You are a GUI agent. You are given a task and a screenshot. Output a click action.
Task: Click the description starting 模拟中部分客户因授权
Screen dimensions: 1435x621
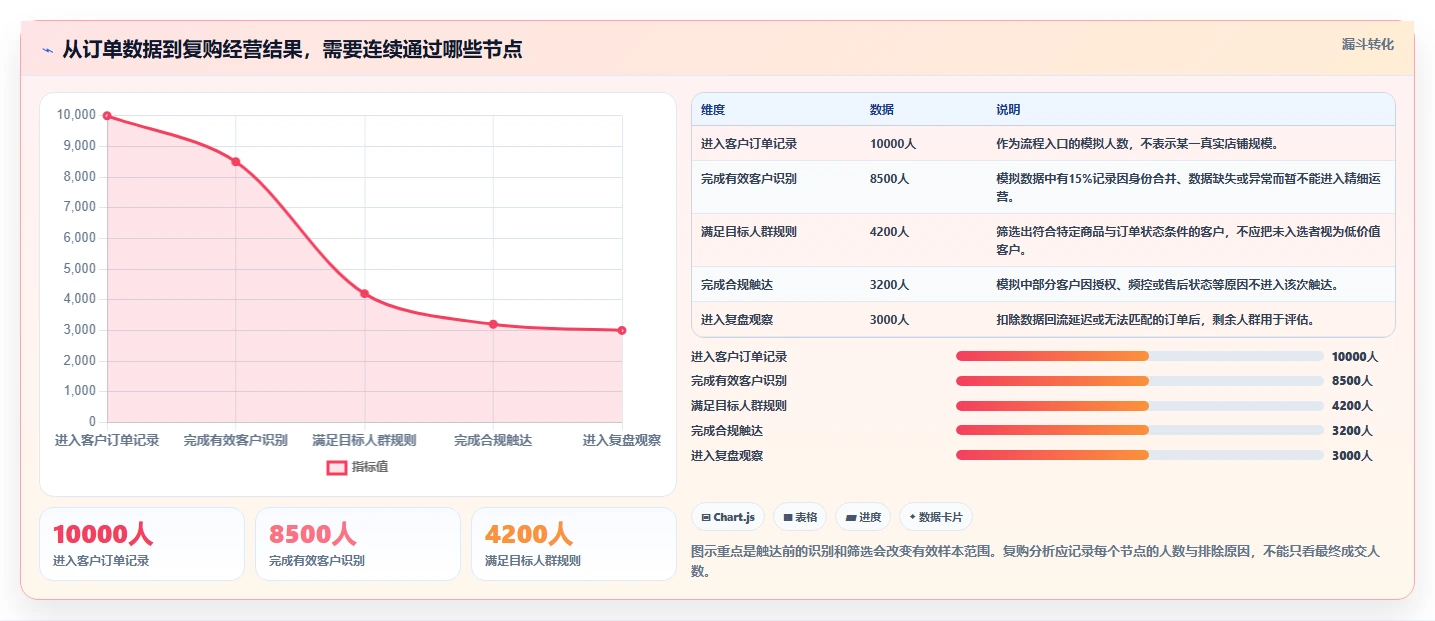(x=1167, y=284)
